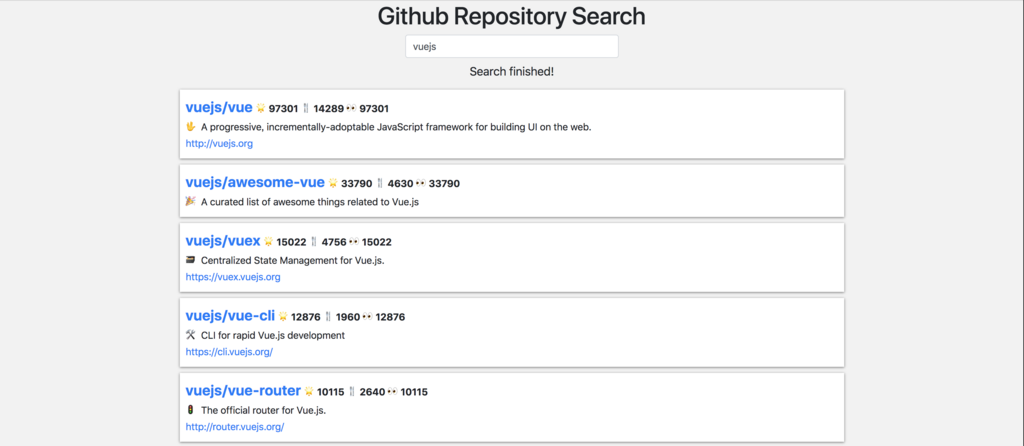
Task: Visit the https://cli.vuejs.org/ link
Action: (229, 351)
